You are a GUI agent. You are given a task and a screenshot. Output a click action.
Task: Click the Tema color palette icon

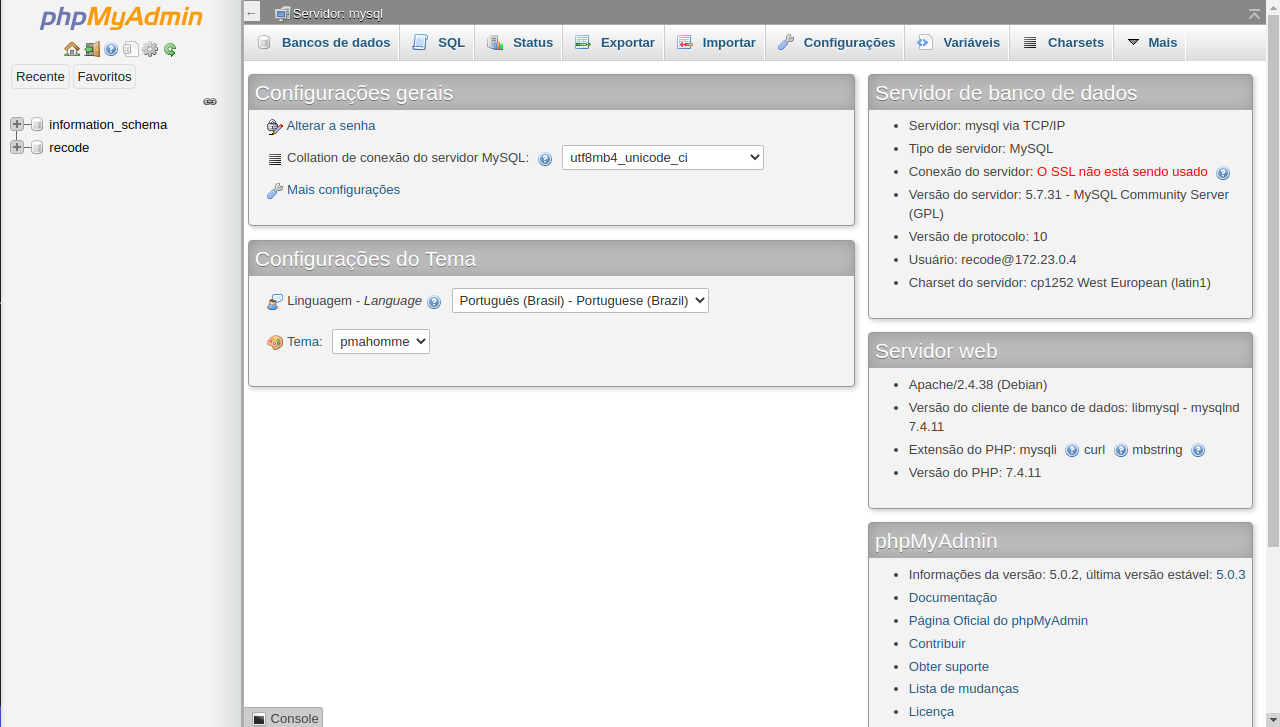(x=275, y=342)
